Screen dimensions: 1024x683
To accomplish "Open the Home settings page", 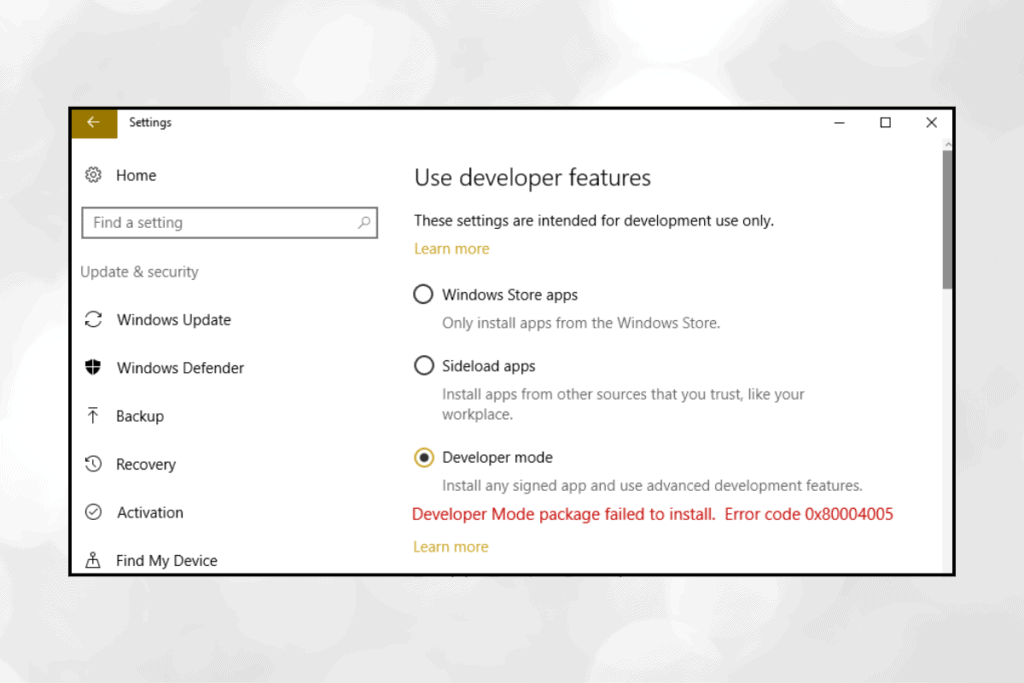I will [136, 175].
